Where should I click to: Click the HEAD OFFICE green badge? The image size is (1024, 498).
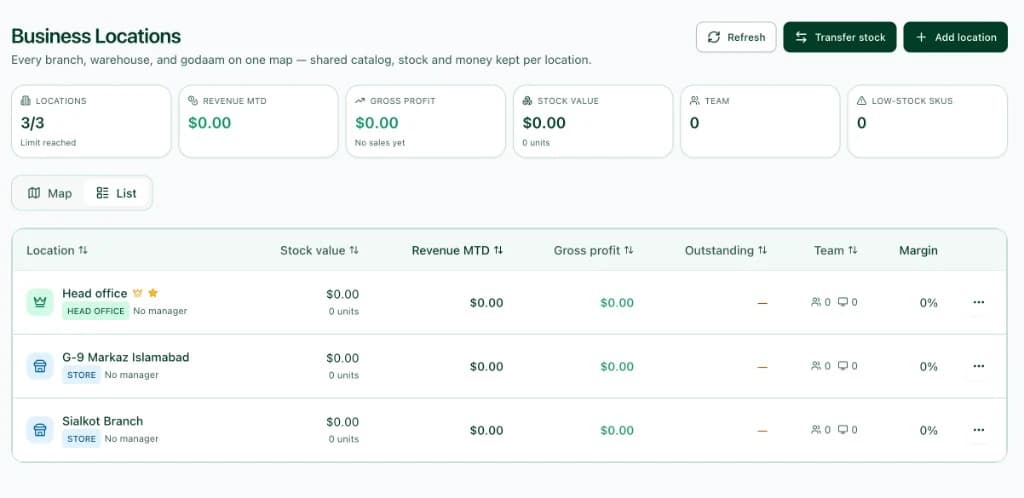click(96, 311)
